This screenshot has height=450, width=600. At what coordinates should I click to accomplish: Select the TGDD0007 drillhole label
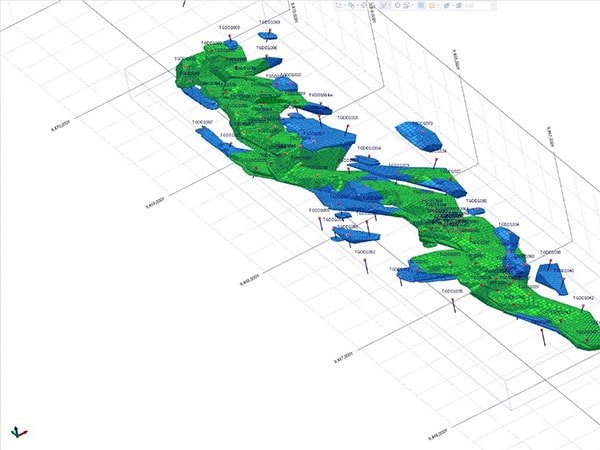coord(204,122)
